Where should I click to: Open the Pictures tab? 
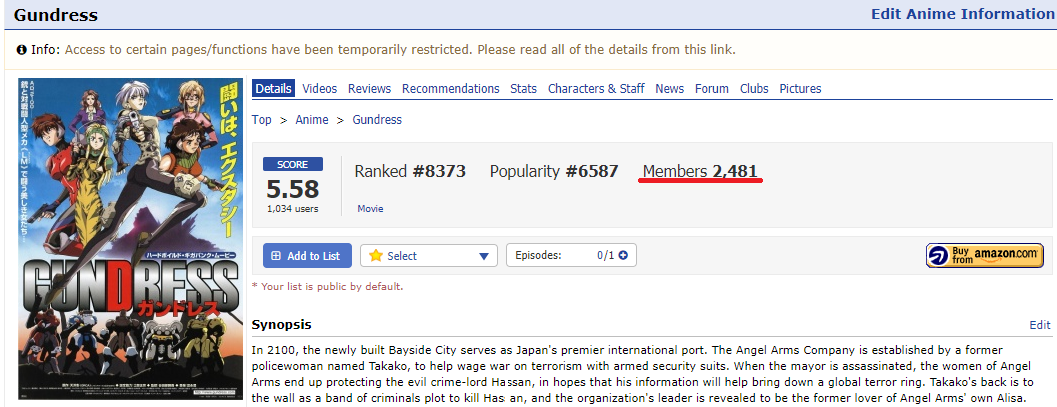(x=800, y=88)
